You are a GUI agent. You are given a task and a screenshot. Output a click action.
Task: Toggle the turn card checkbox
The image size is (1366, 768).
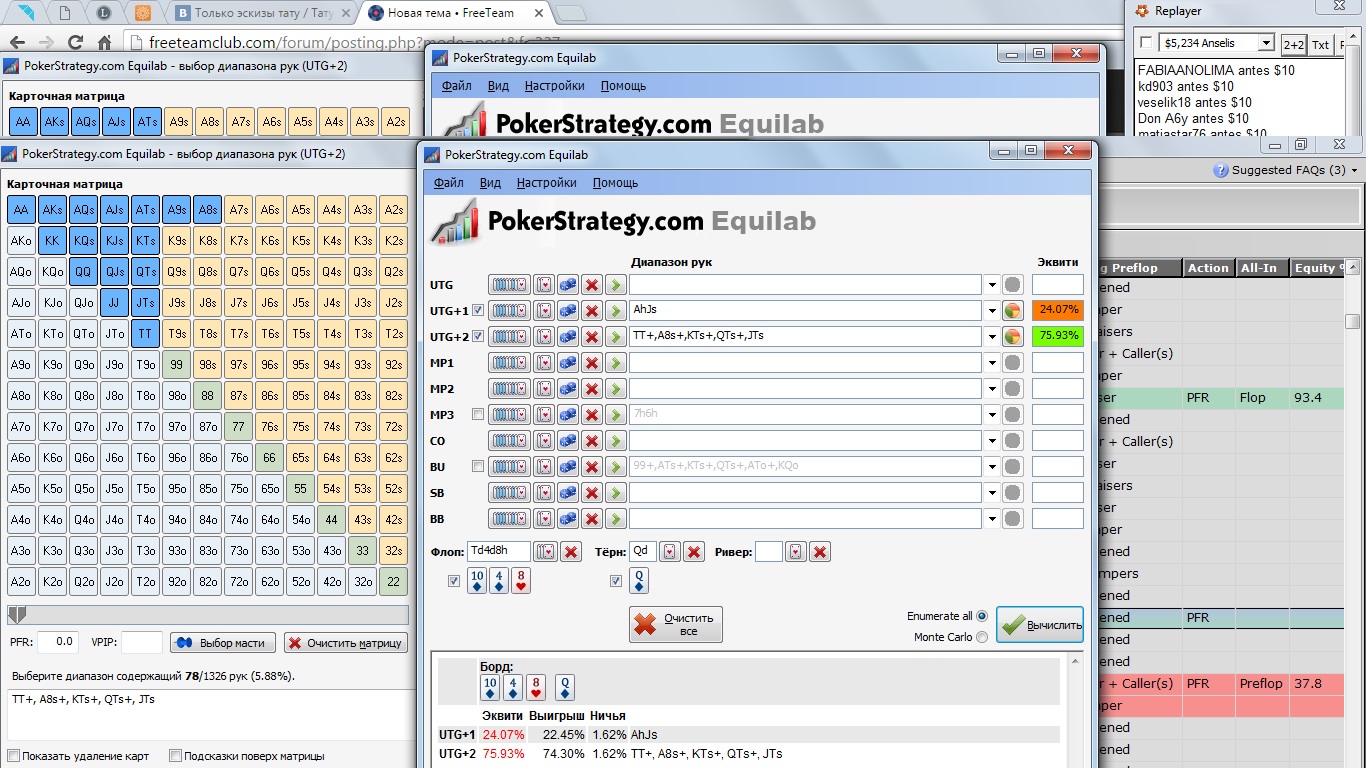(616, 581)
